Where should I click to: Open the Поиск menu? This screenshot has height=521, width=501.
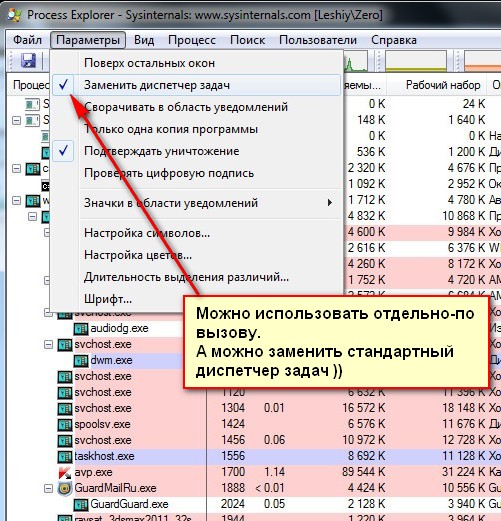point(247,40)
